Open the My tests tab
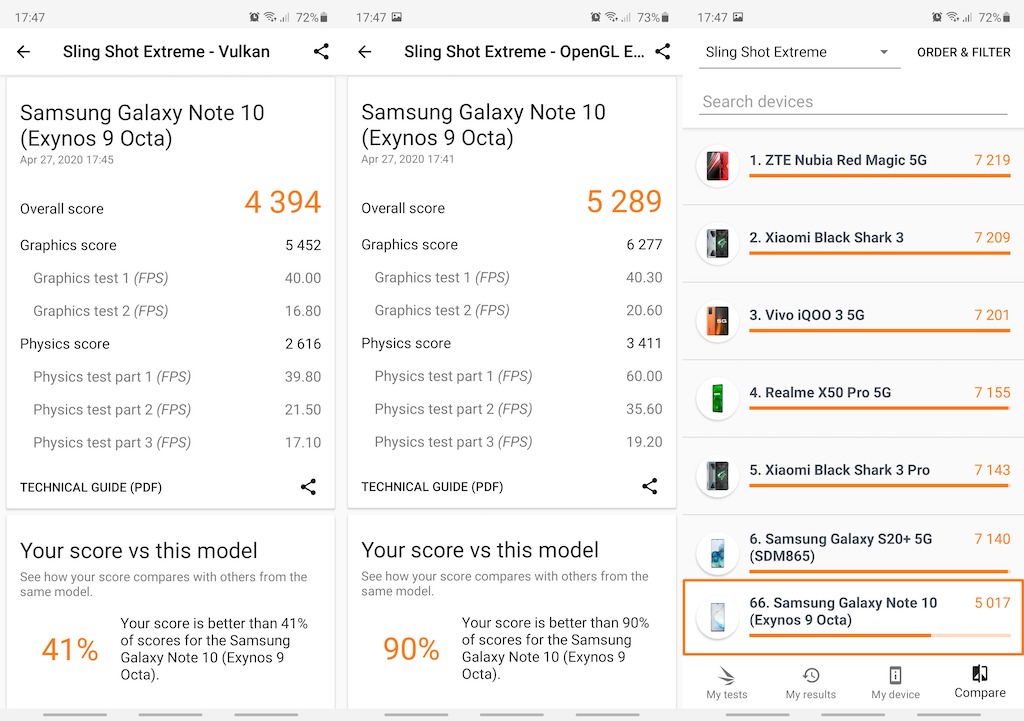 pyautogui.click(x=727, y=682)
